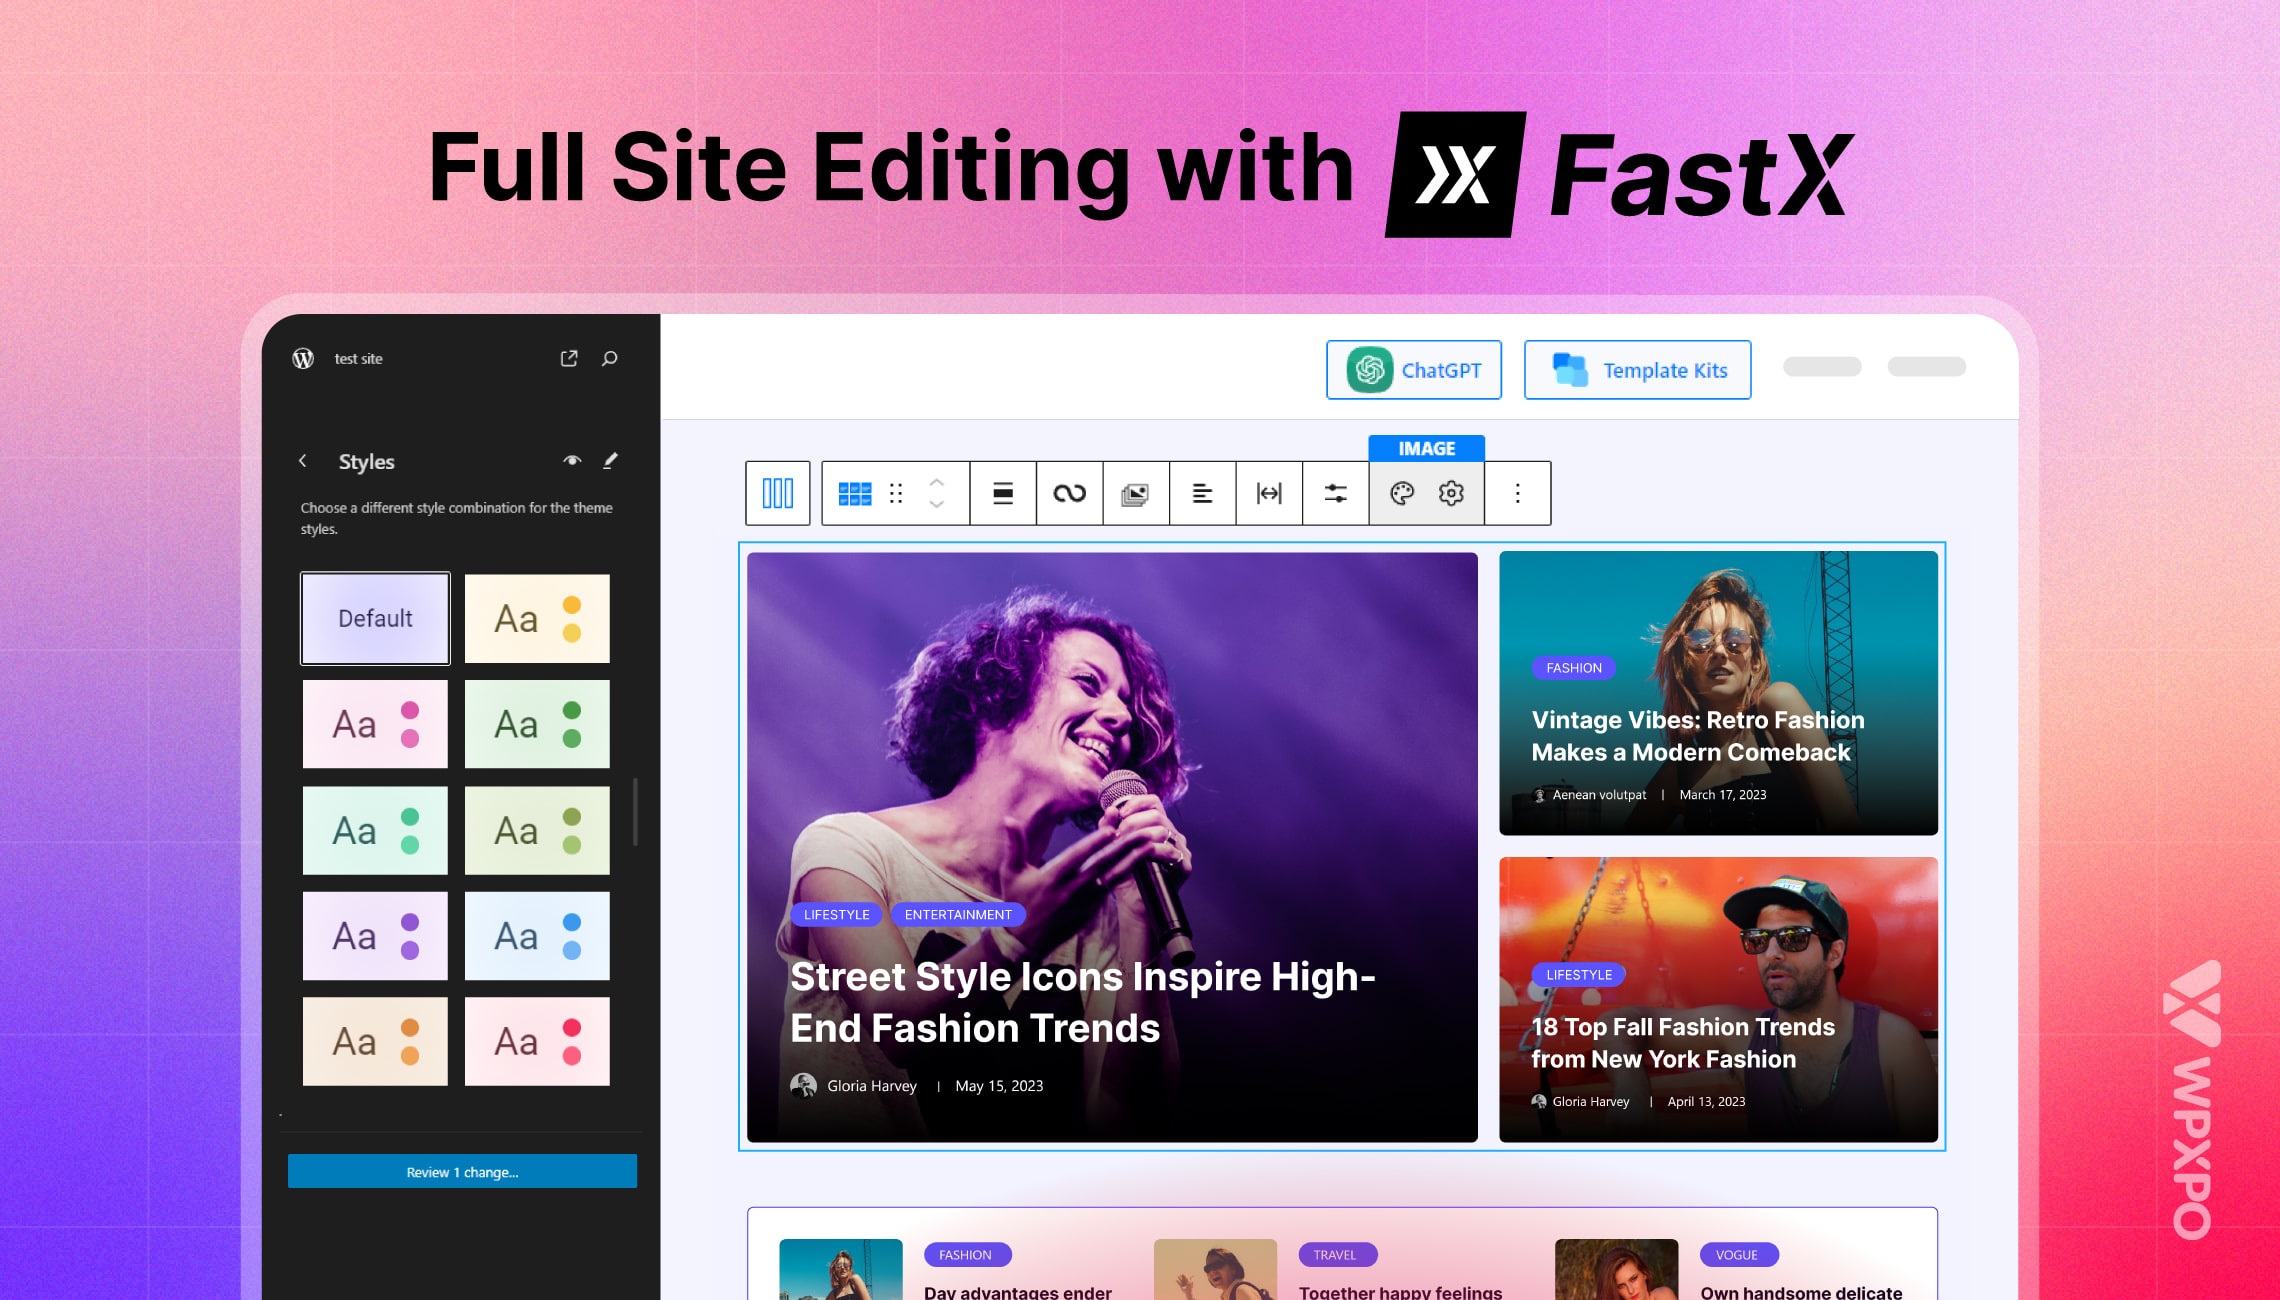This screenshot has width=2280, height=1300.
Task: Click the Gloria Harvey author avatar in the Street Style post
Action: (x=803, y=1085)
